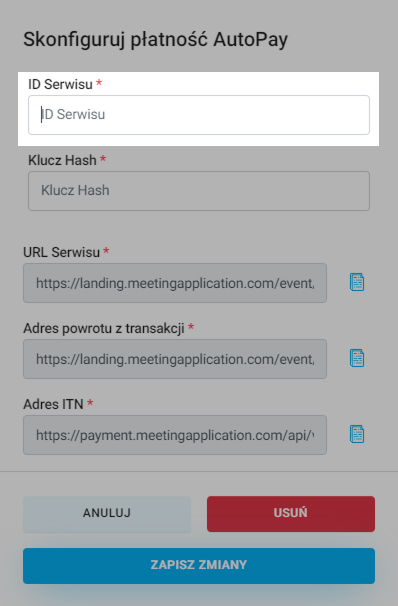Delete configuration with the USUŃ button
Image resolution: width=398 pixels, height=606 pixels.
tap(291, 514)
